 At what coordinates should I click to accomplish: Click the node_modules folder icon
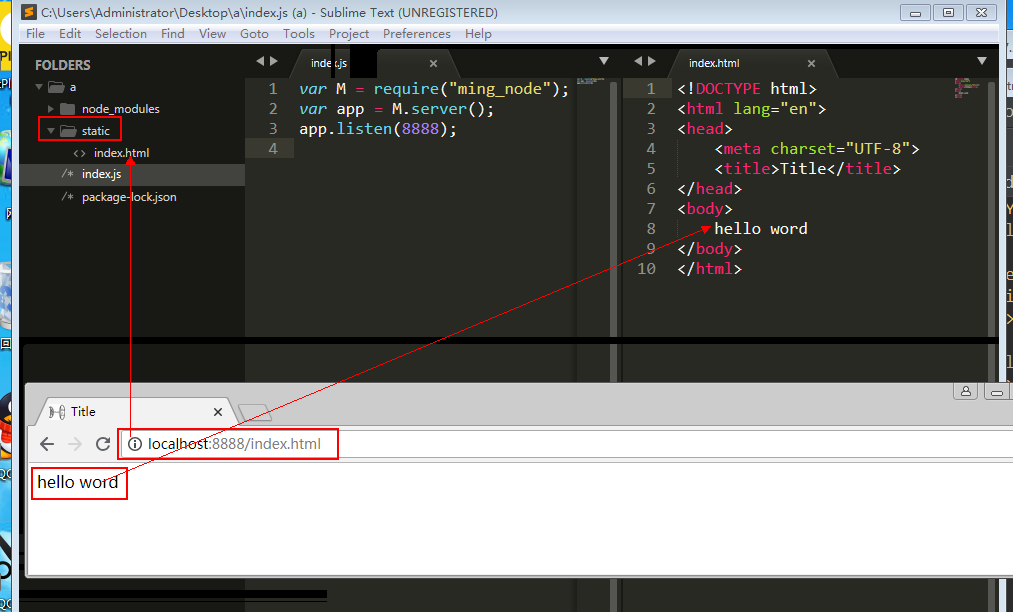pyautogui.click(x=68, y=109)
